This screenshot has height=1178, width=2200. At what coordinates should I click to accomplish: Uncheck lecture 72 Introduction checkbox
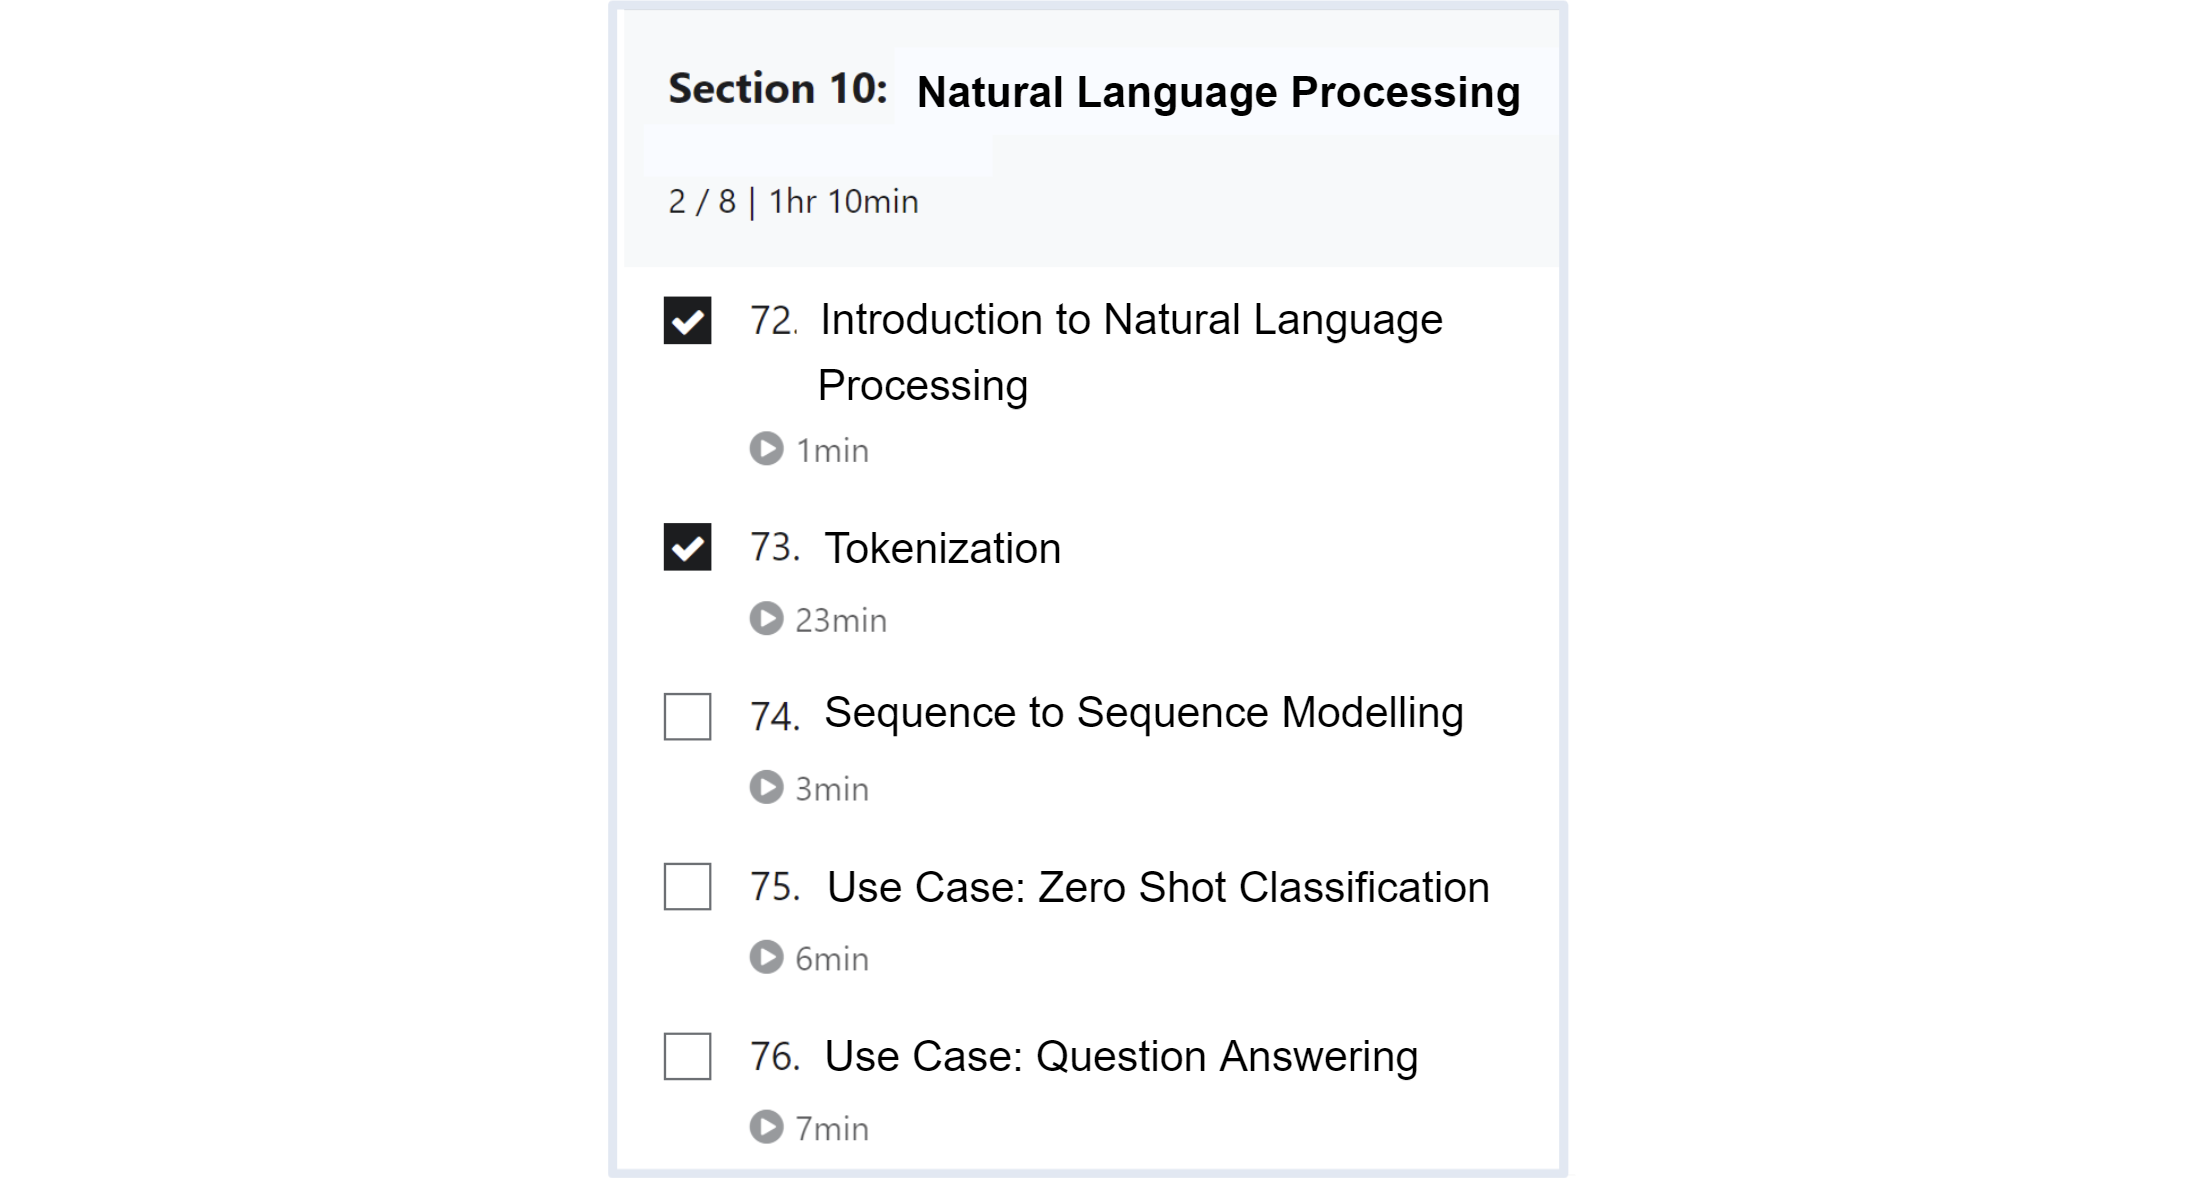688,321
